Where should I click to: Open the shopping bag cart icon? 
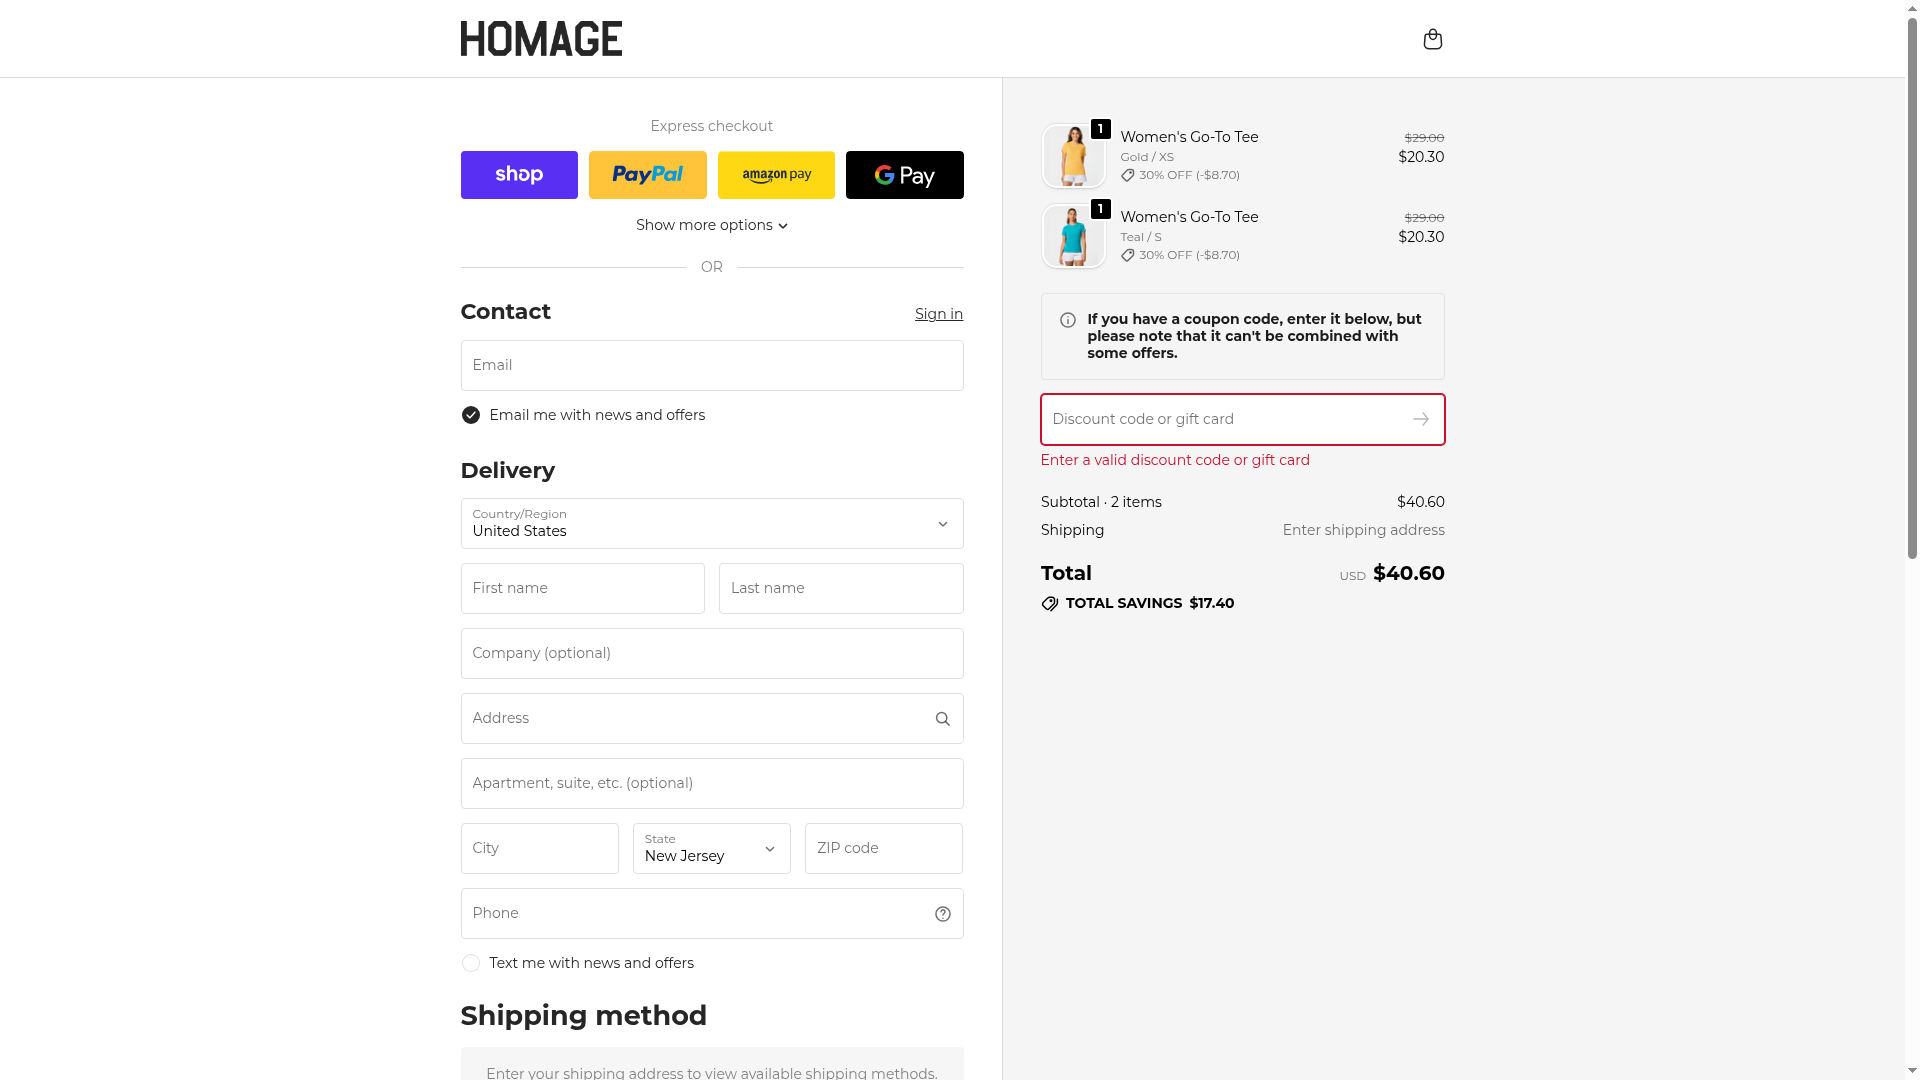[x=1432, y=39]
